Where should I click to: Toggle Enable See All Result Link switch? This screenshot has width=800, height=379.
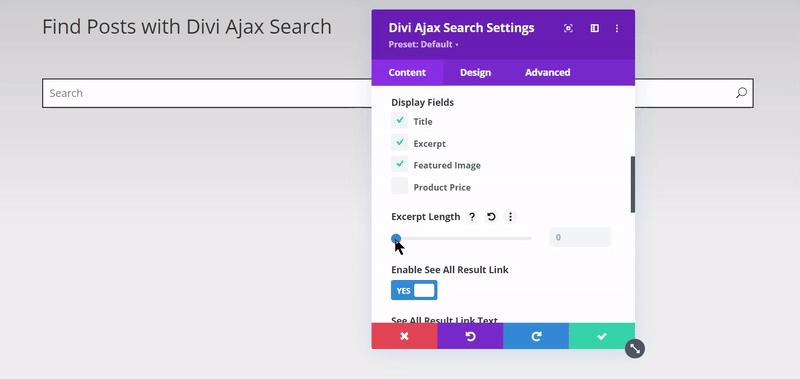[414, 290]
